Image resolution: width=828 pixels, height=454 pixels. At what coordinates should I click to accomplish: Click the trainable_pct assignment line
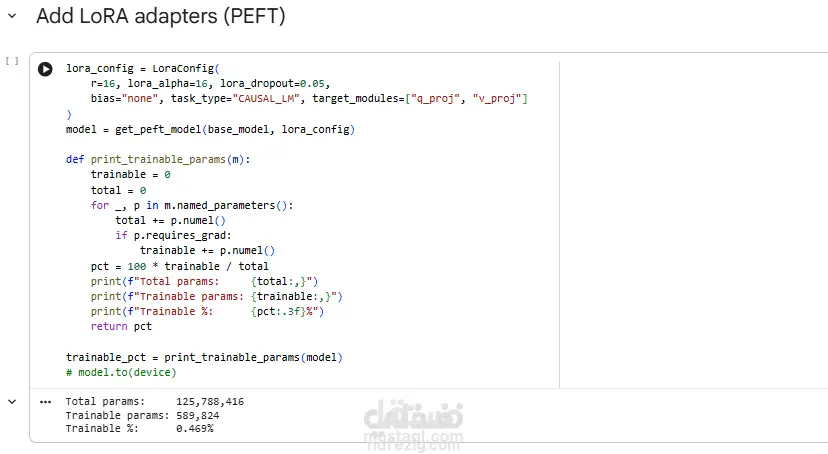coord(204,357)
